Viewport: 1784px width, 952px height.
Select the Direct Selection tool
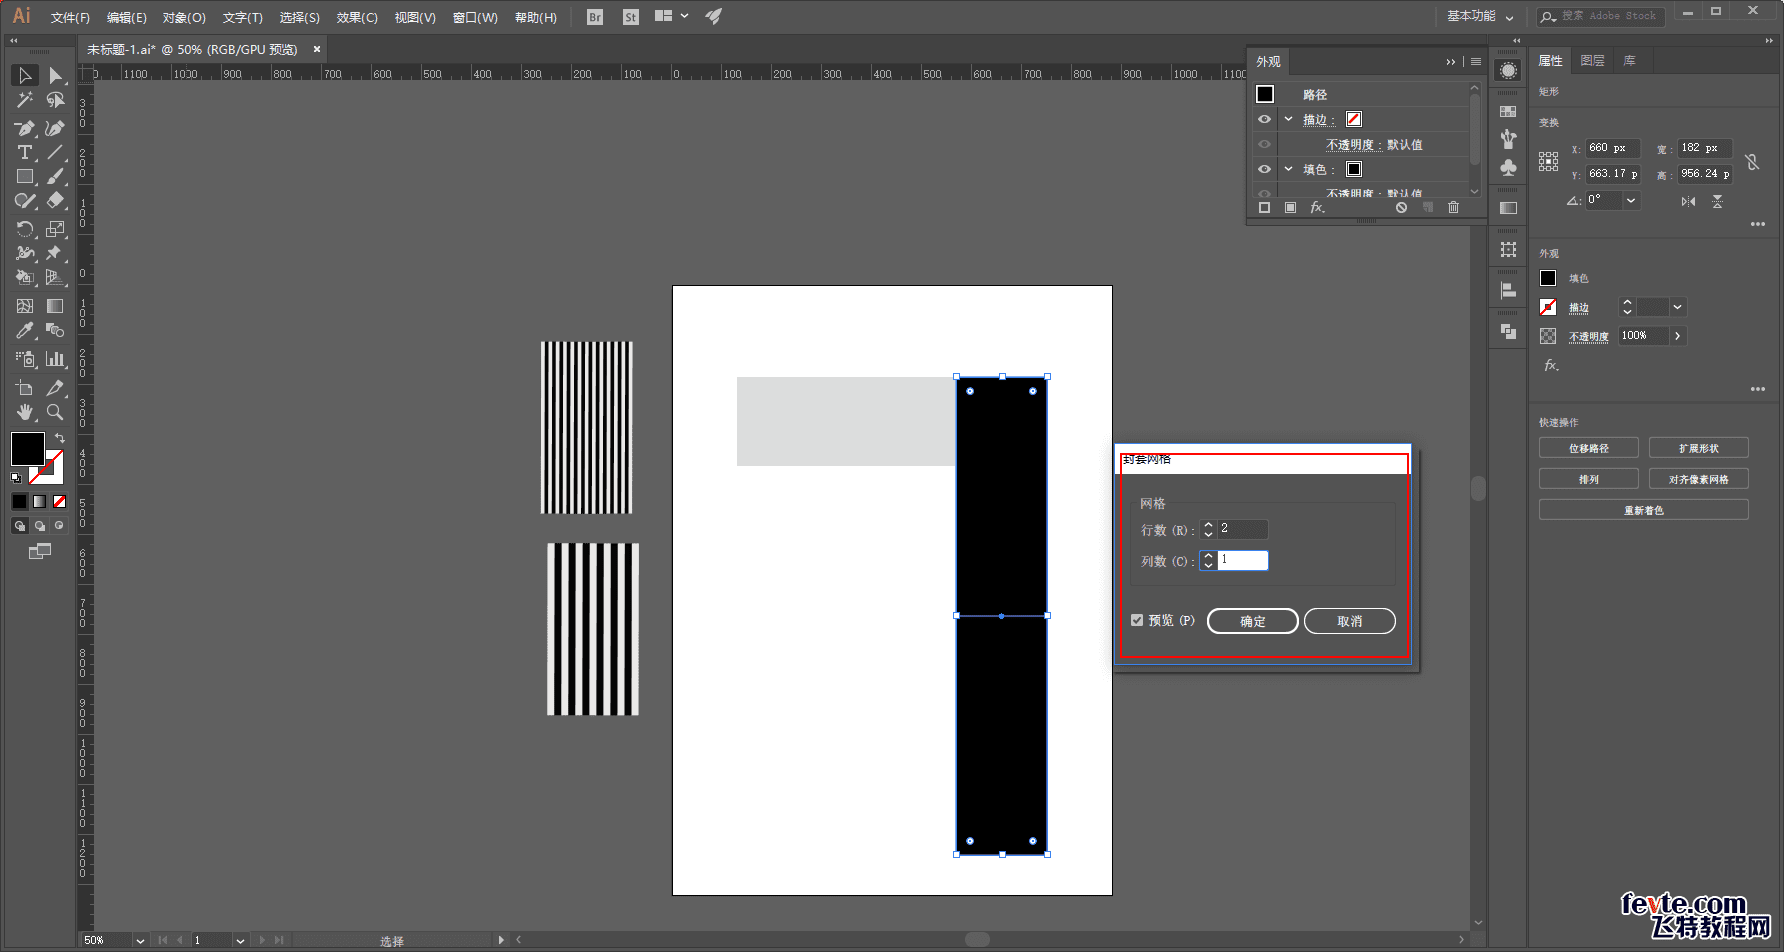55,76
